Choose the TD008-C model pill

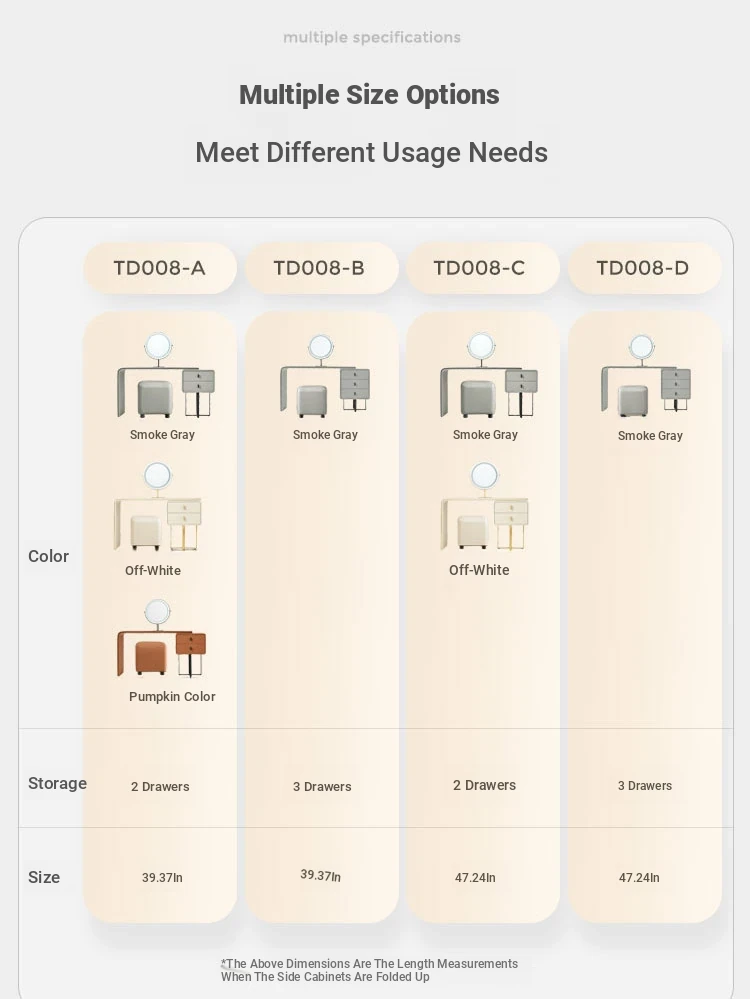483,268
